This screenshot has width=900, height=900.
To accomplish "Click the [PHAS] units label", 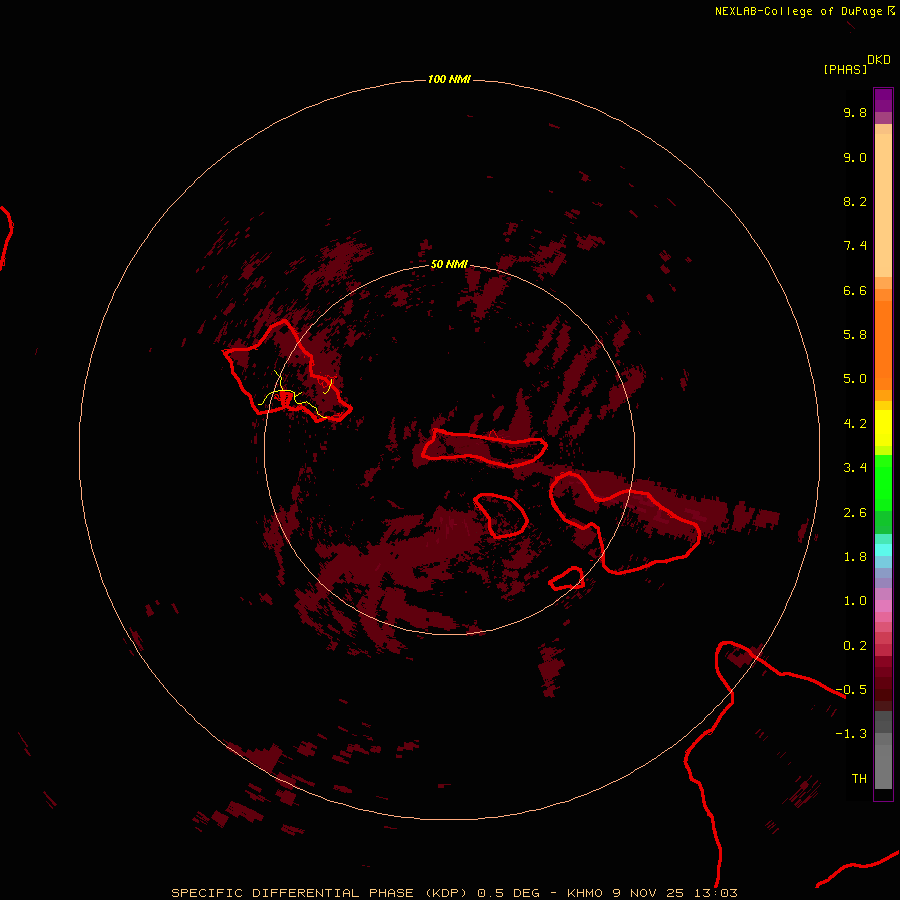I will point(845,69).
